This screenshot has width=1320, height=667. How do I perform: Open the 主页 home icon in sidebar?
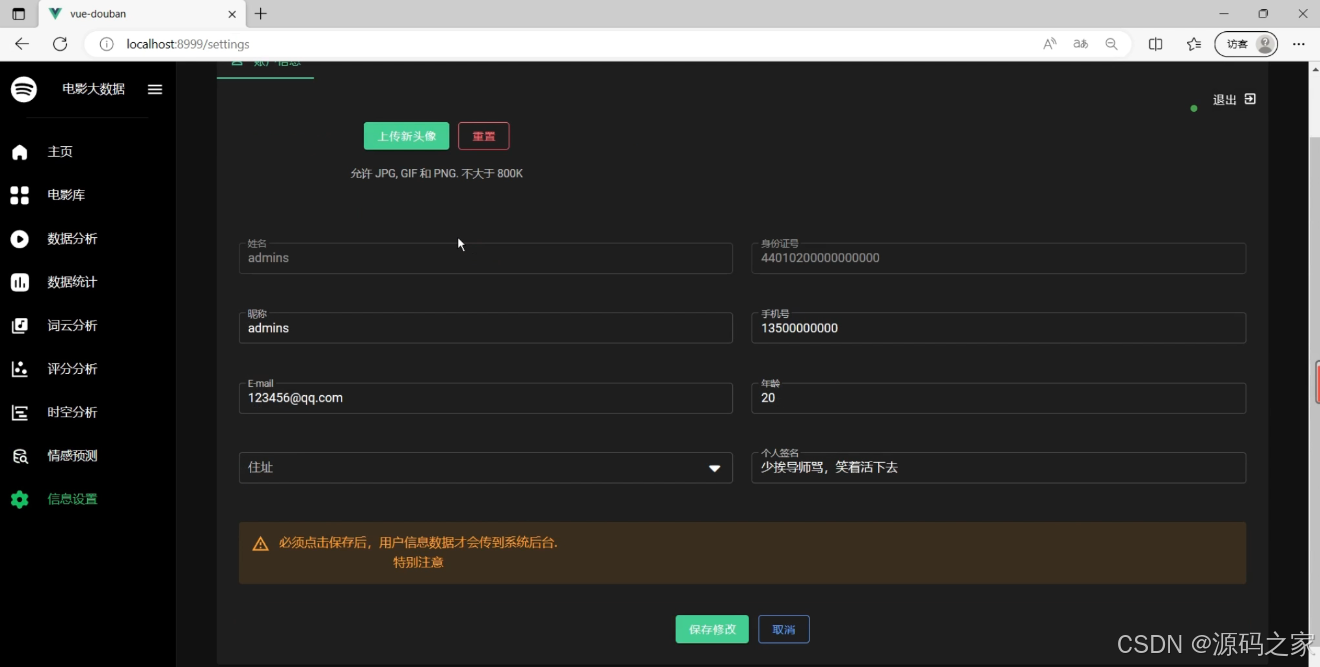click(x=19, y=151)
